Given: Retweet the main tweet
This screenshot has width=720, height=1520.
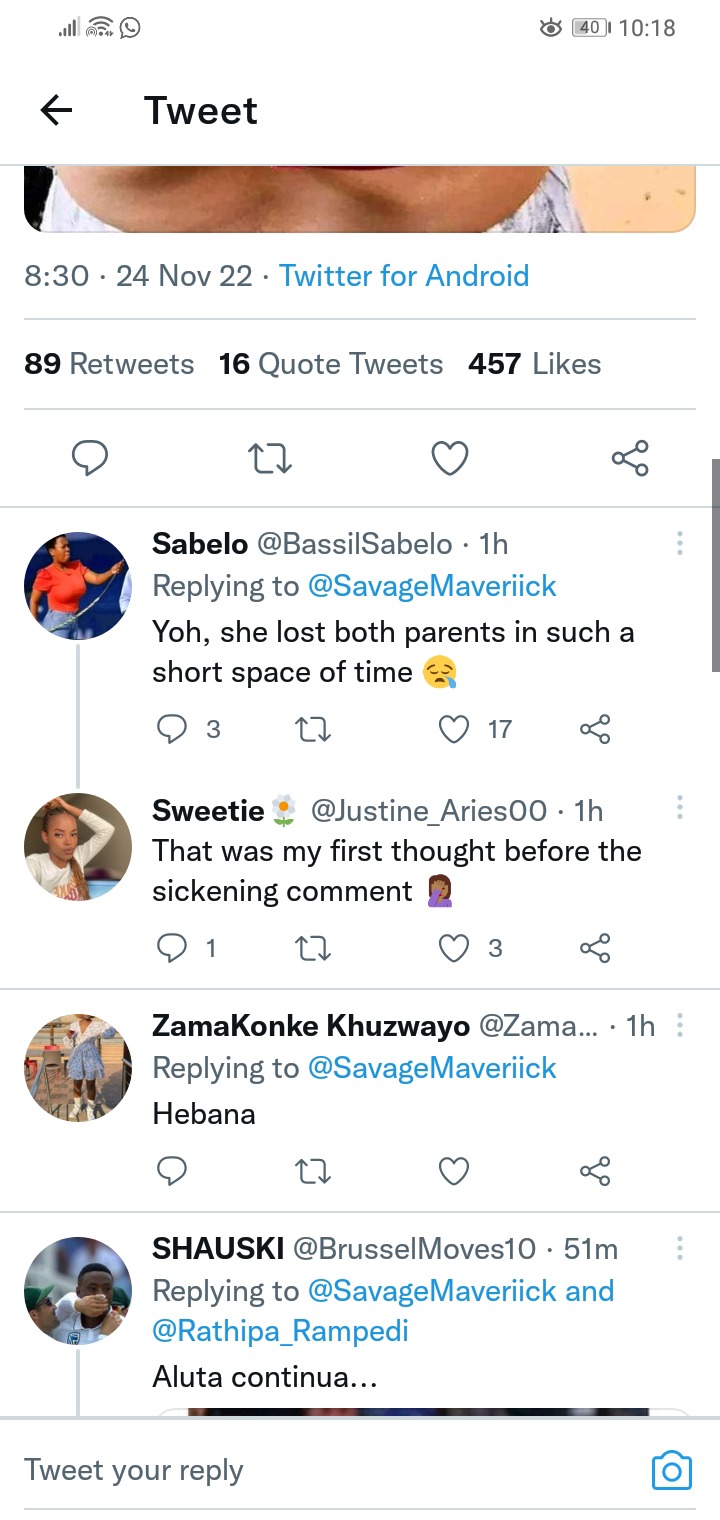Looking at the screenshot, I should point(269,459).
